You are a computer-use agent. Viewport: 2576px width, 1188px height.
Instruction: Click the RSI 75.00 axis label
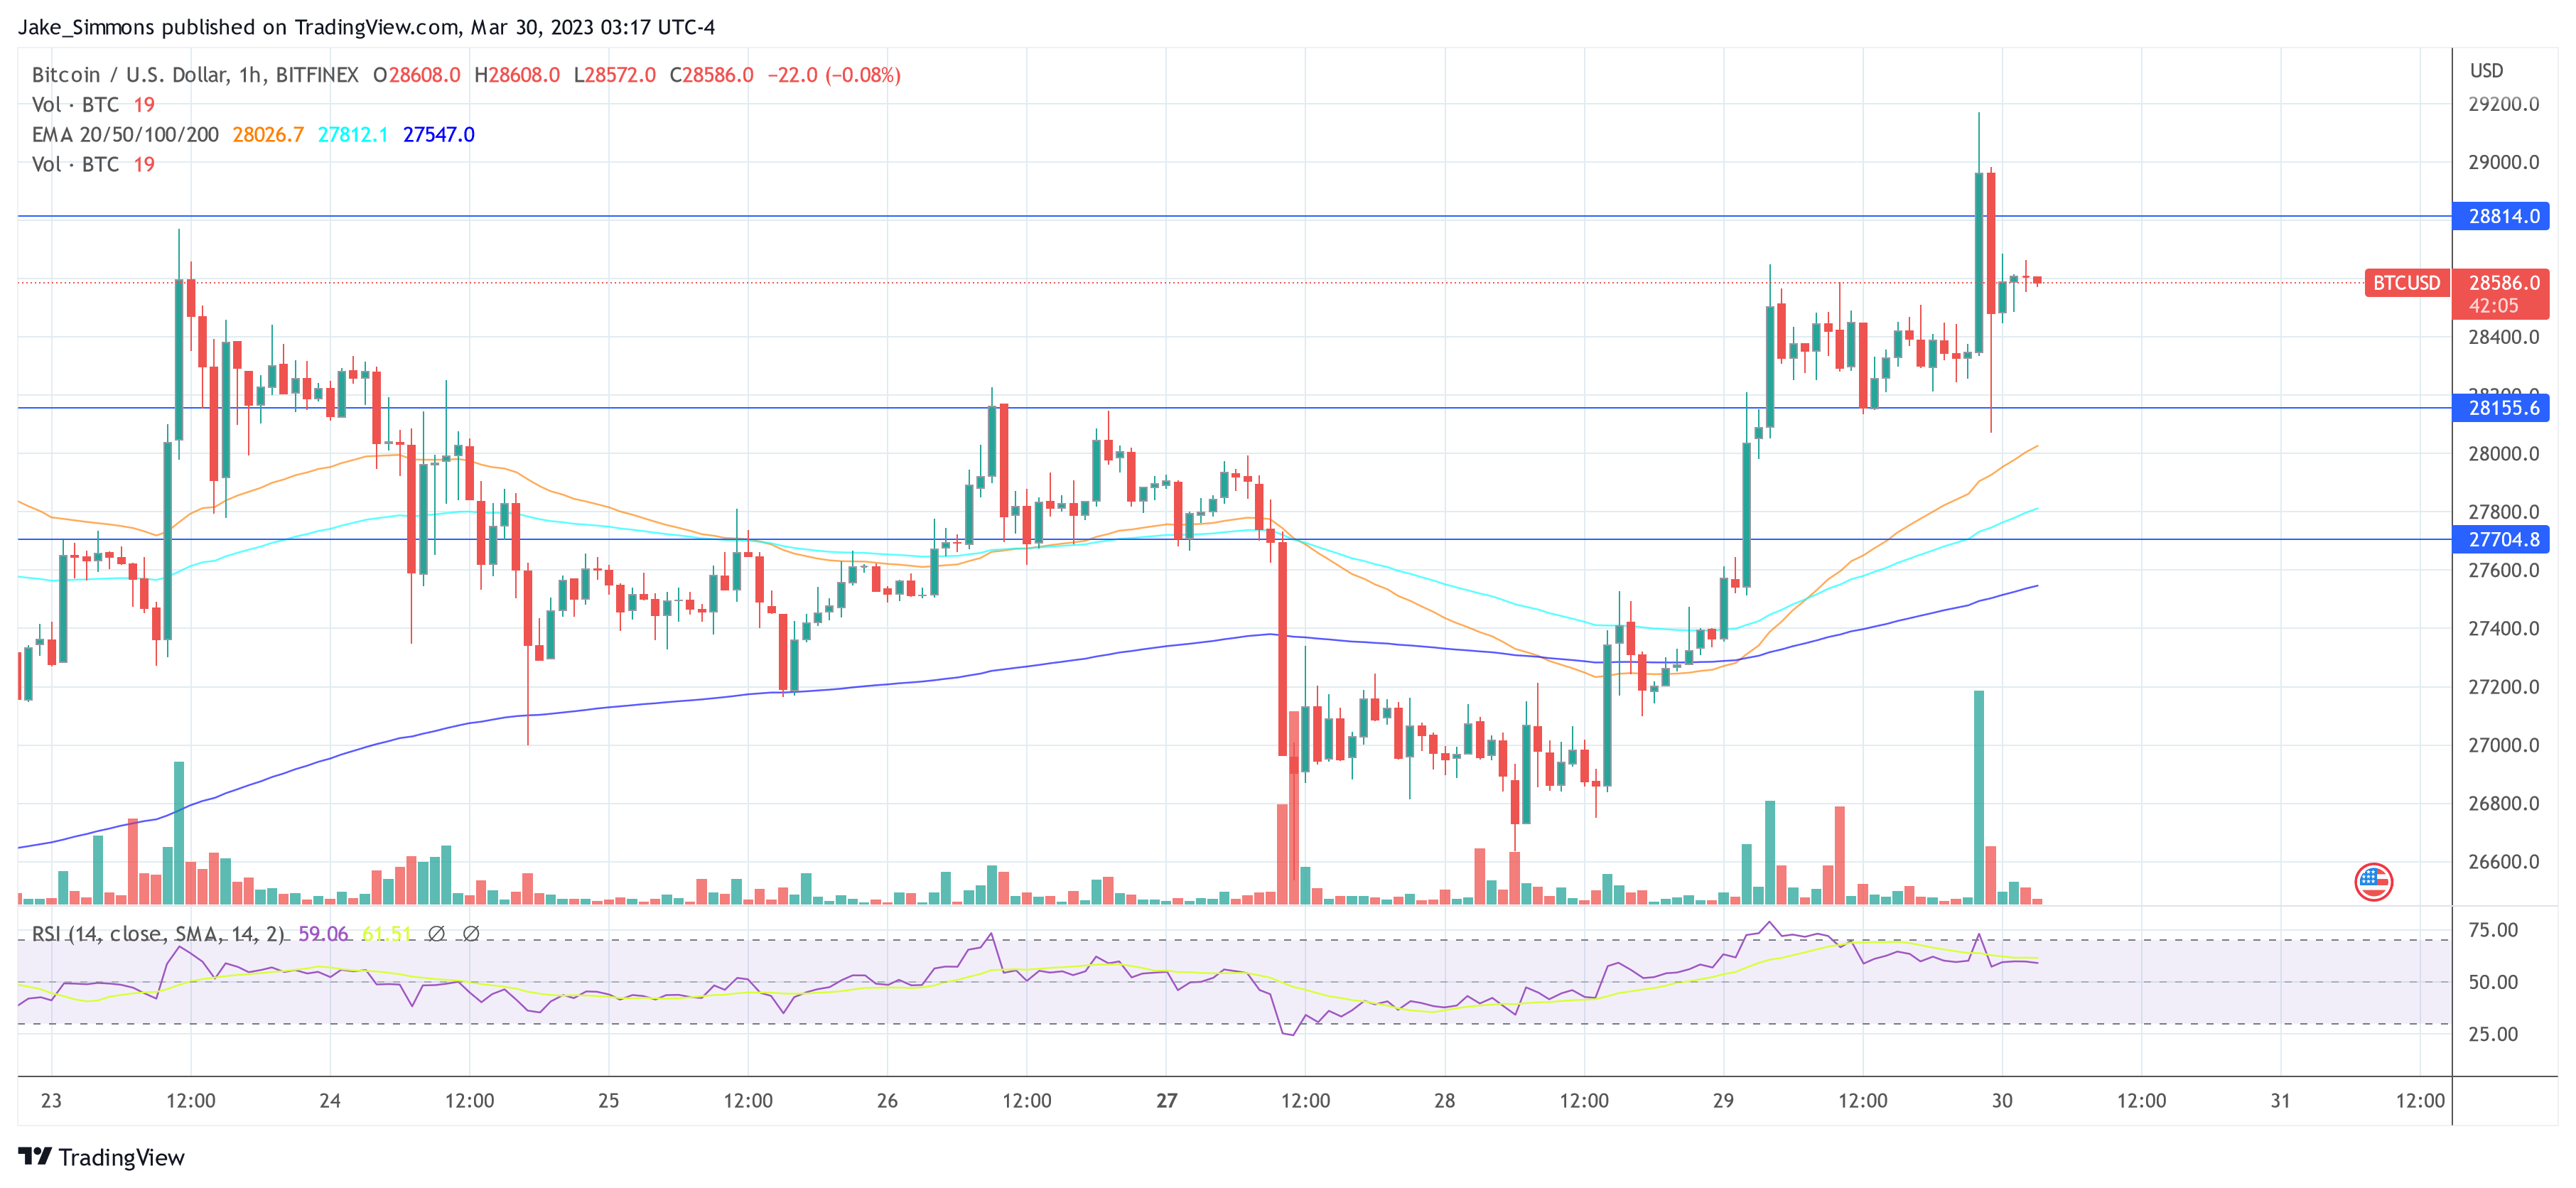point(2492,930)
